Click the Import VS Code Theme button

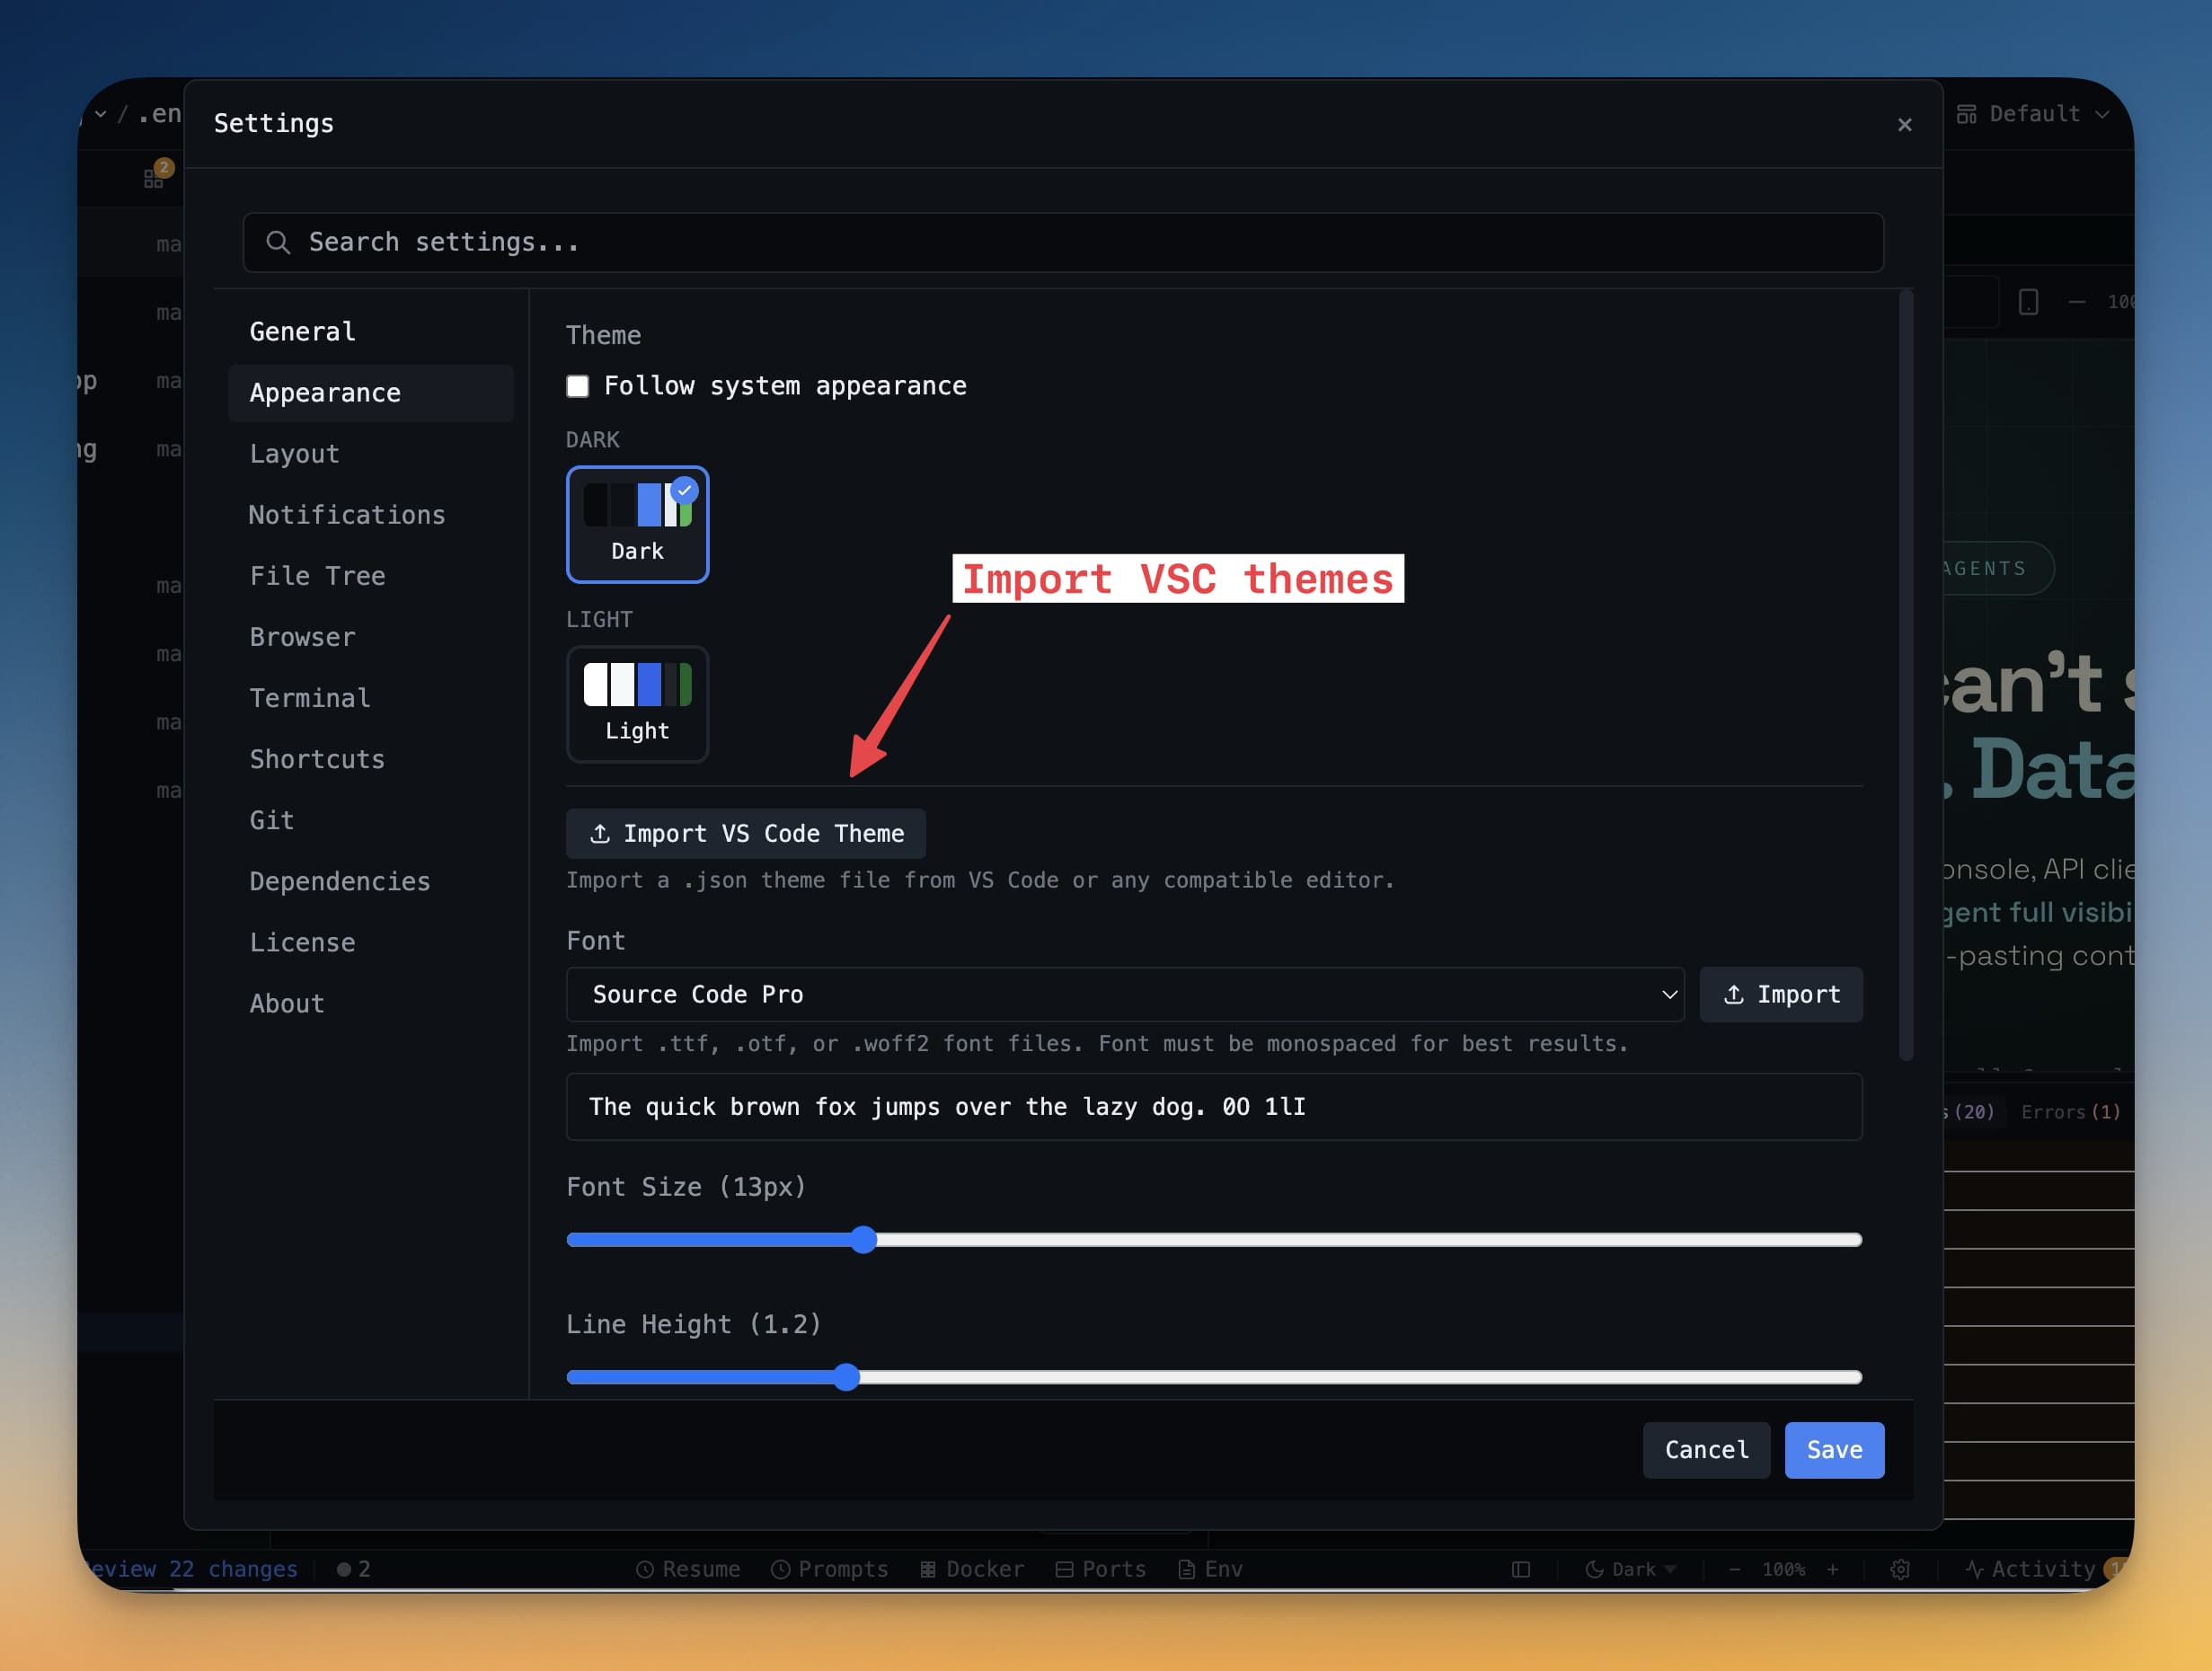pyautogui.click(x=745, y=833)
